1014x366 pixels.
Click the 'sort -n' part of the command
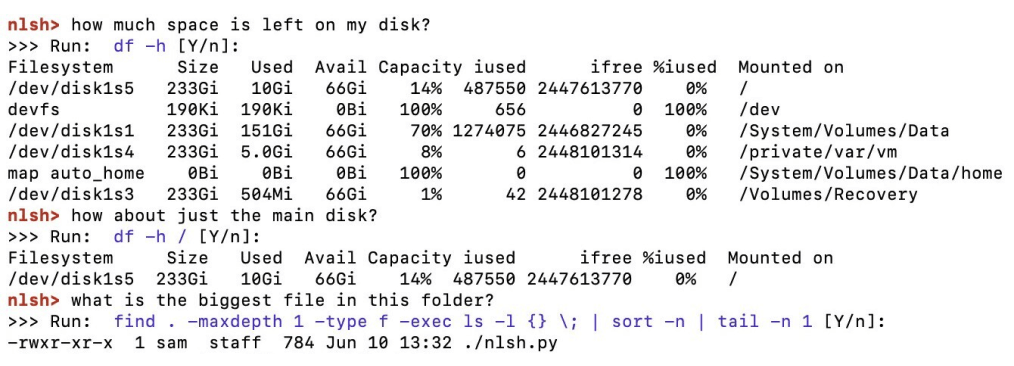[649, 322]
